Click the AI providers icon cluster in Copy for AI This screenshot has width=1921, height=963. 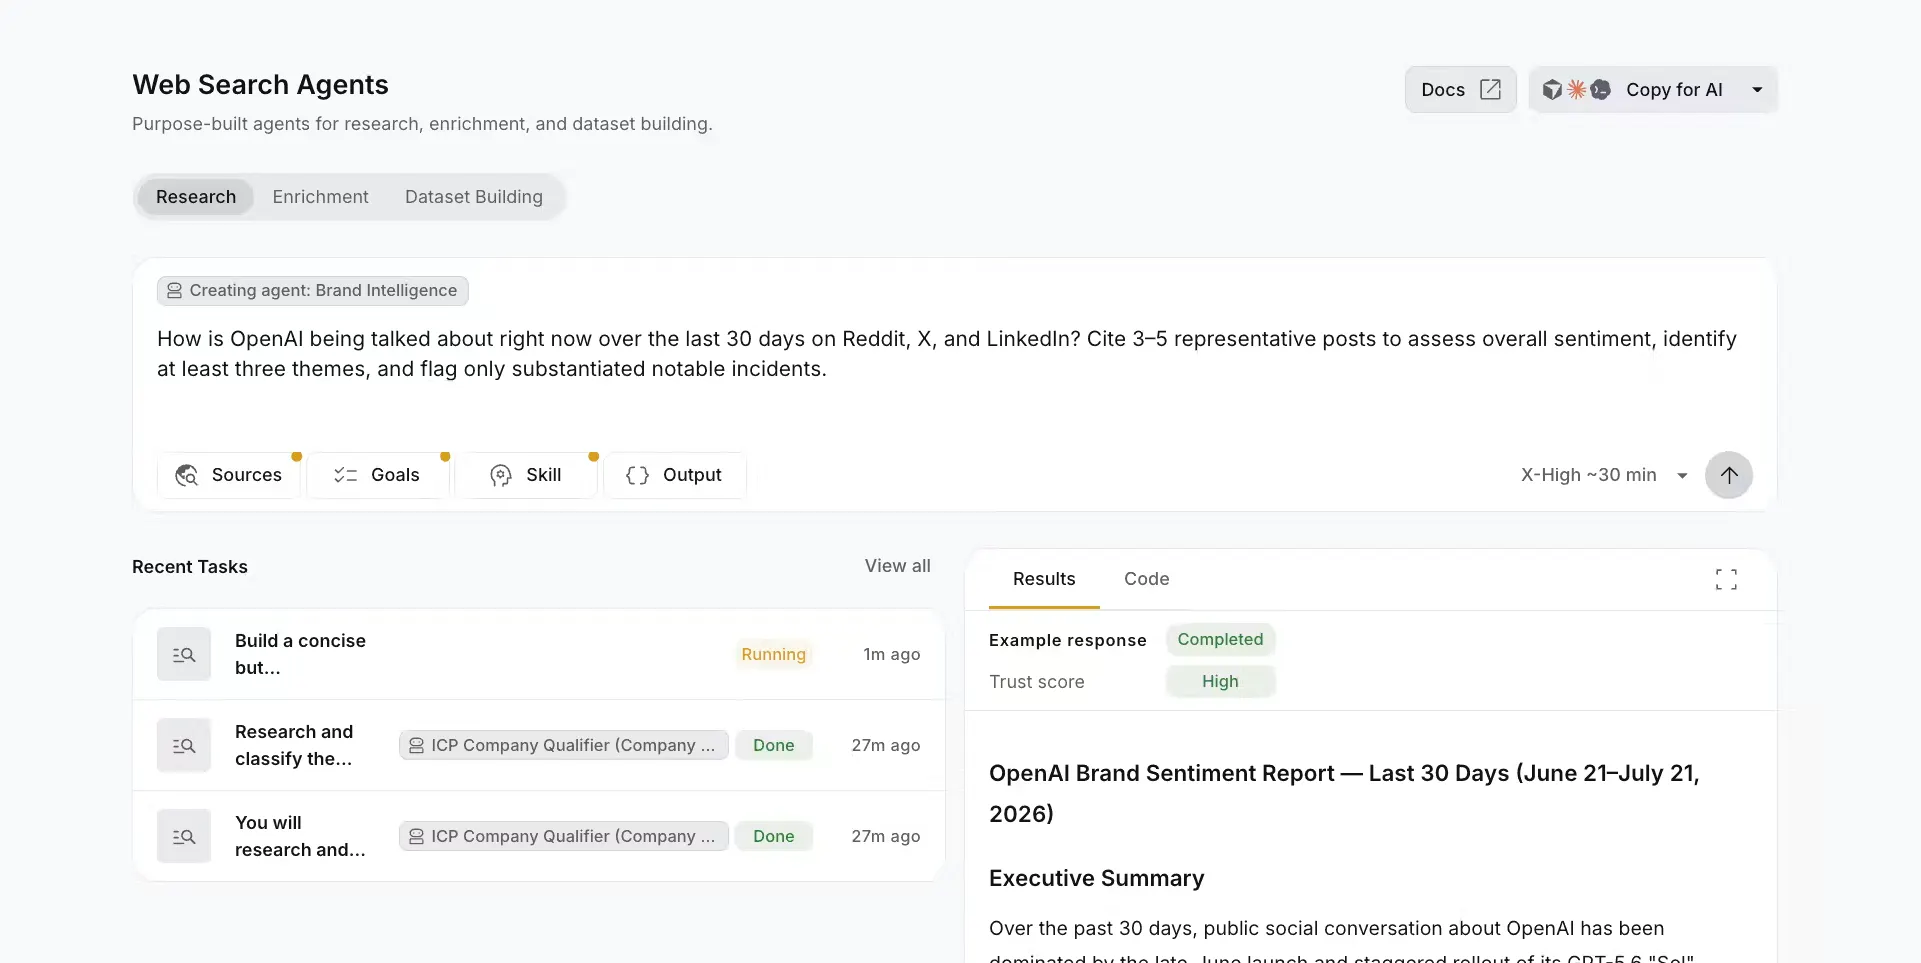pyautogui.click(x=1576, y=89)
